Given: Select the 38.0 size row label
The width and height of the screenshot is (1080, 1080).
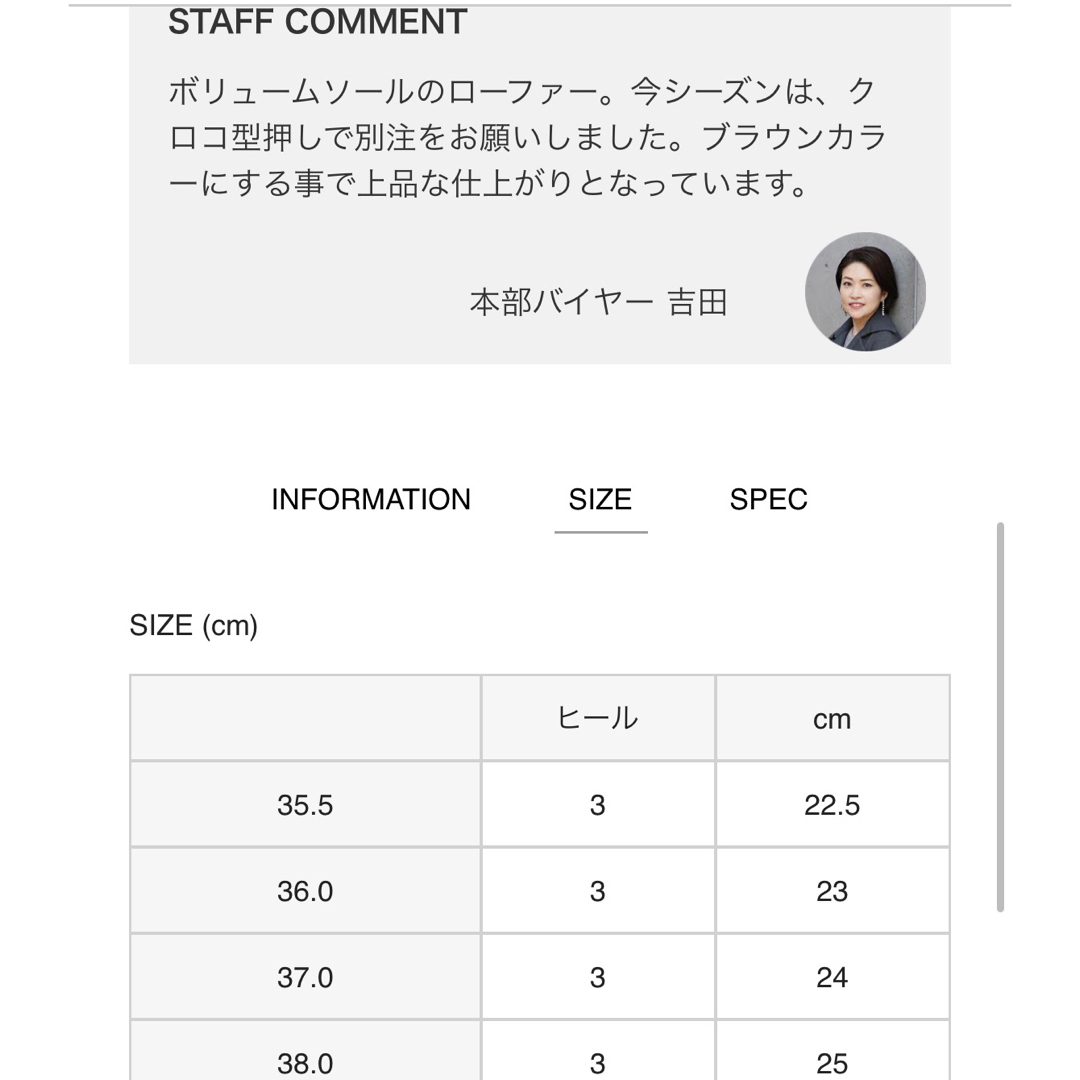Looking at the screenshot, I should coord(305,1063).
